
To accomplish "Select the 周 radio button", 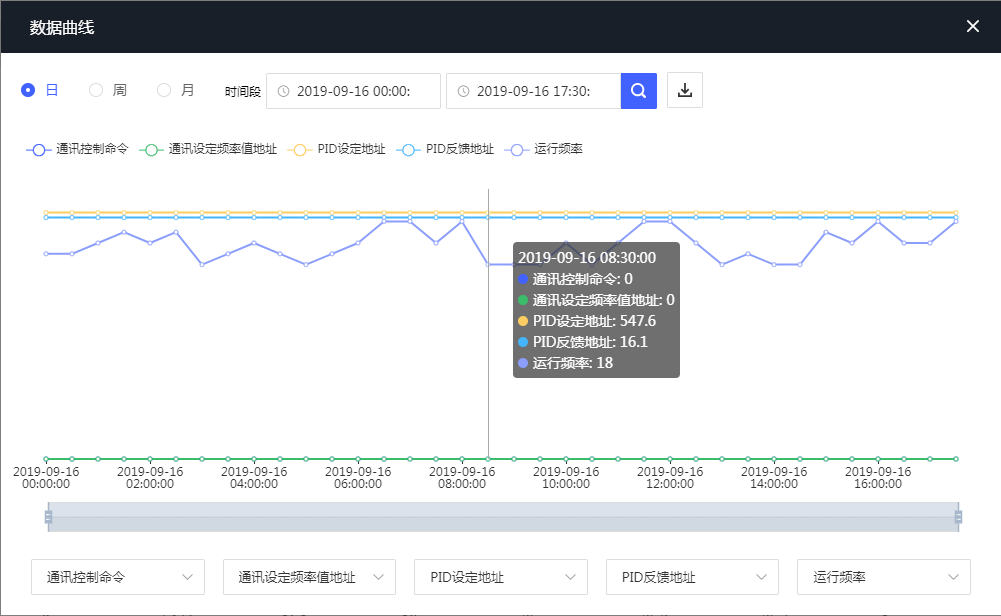I will point(96,90).
